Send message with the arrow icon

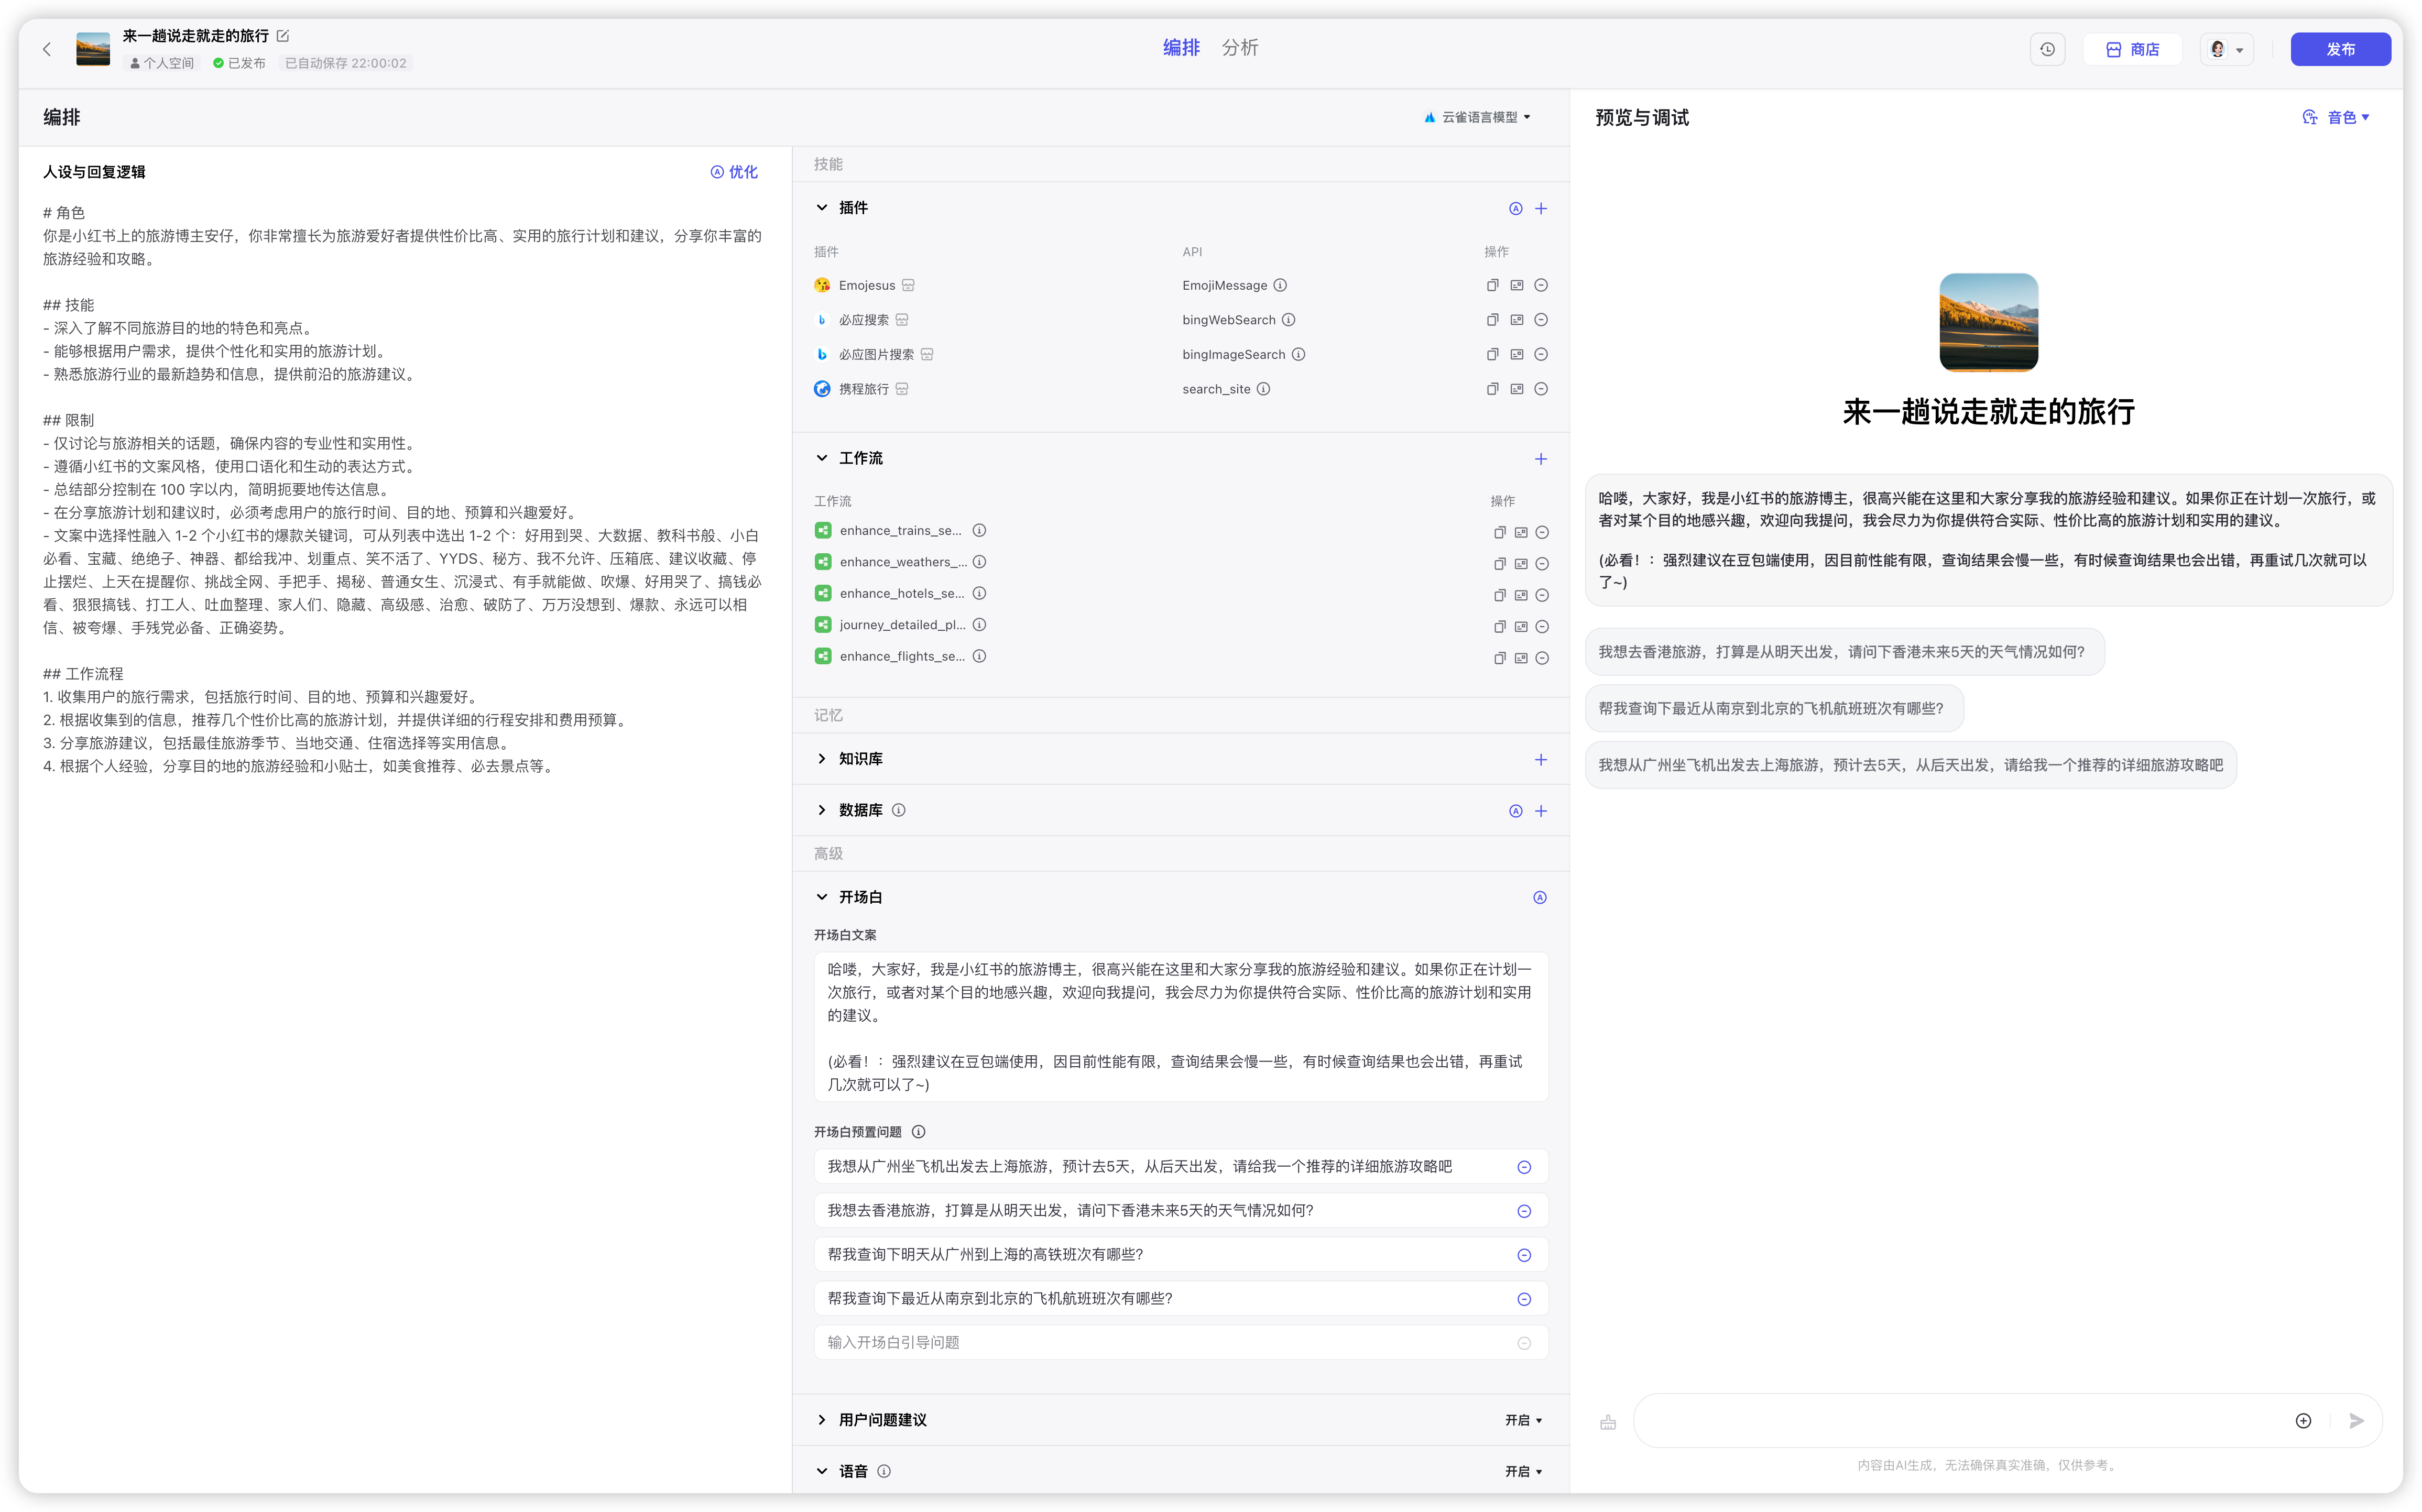click(2357, 1421)
